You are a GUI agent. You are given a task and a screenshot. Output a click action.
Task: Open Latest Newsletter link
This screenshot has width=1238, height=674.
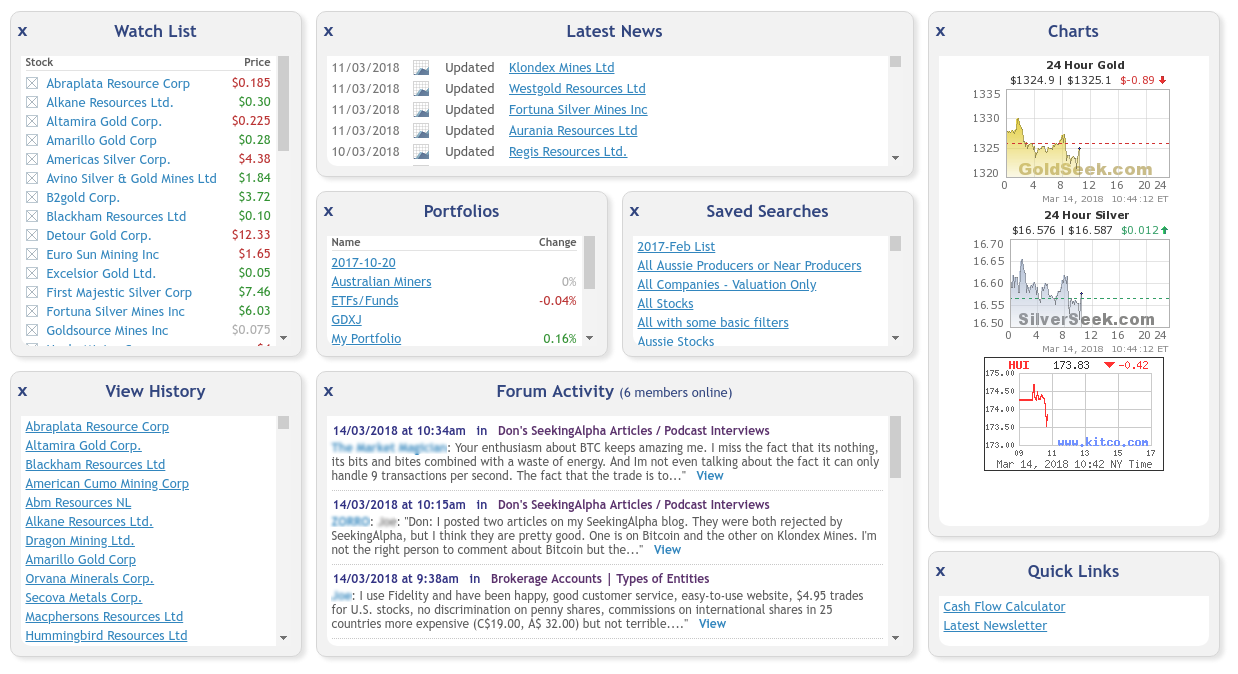995,626
